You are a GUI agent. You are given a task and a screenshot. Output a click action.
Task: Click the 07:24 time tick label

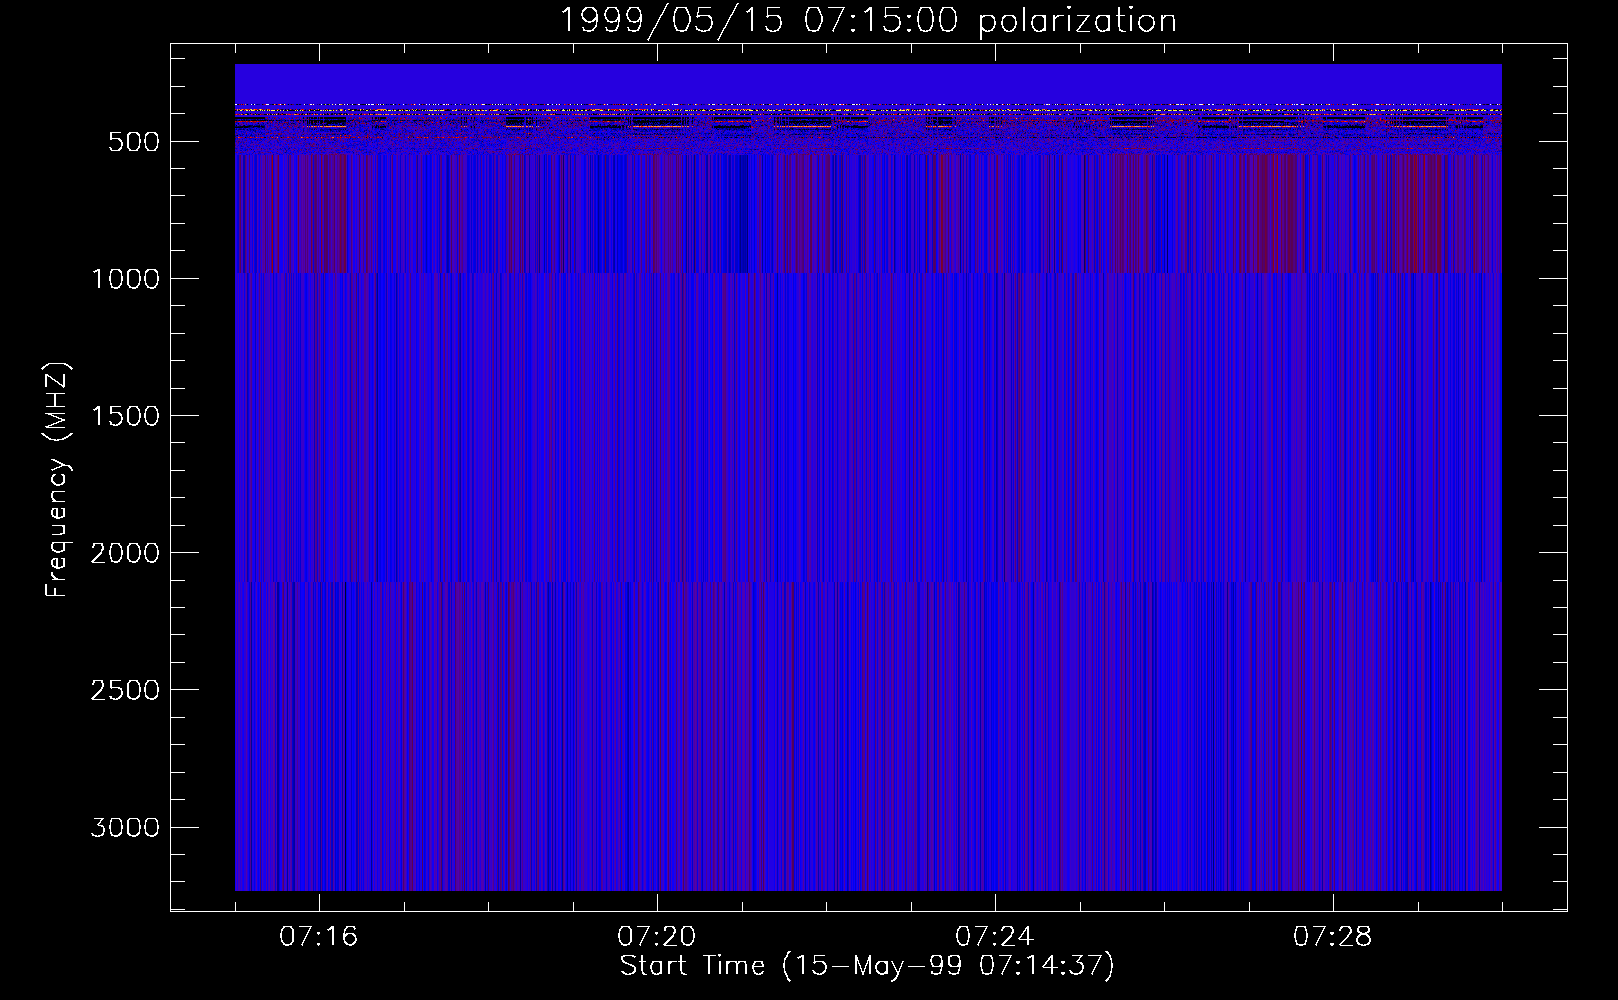click(995, 937)
